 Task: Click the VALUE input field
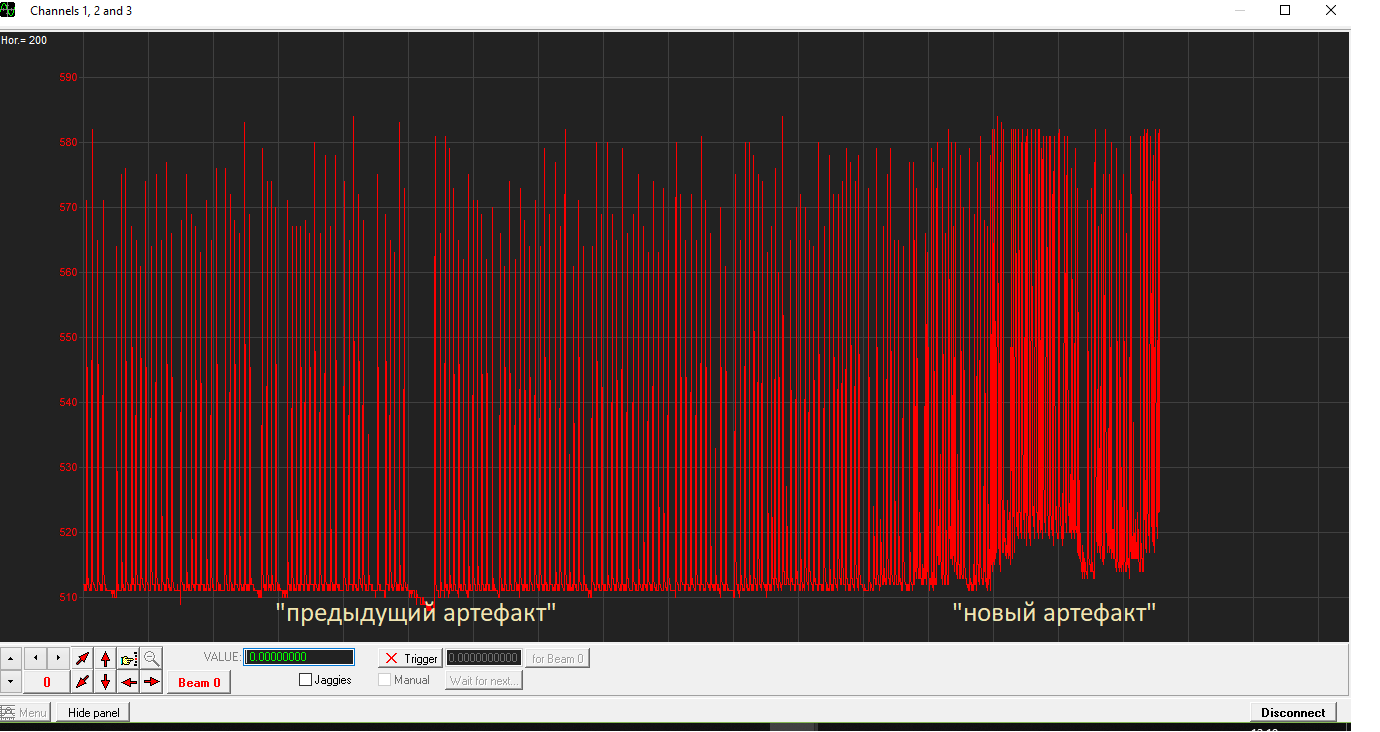299,657
